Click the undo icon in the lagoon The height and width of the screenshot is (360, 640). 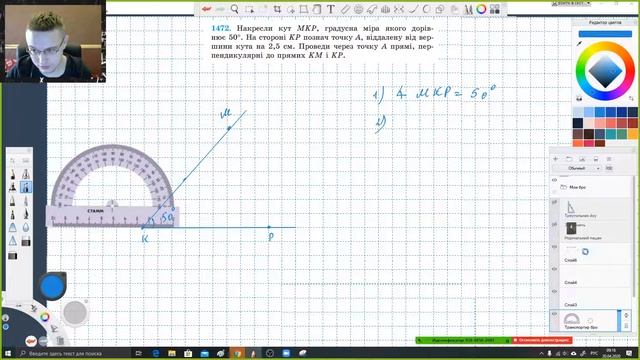click(31, 340)
